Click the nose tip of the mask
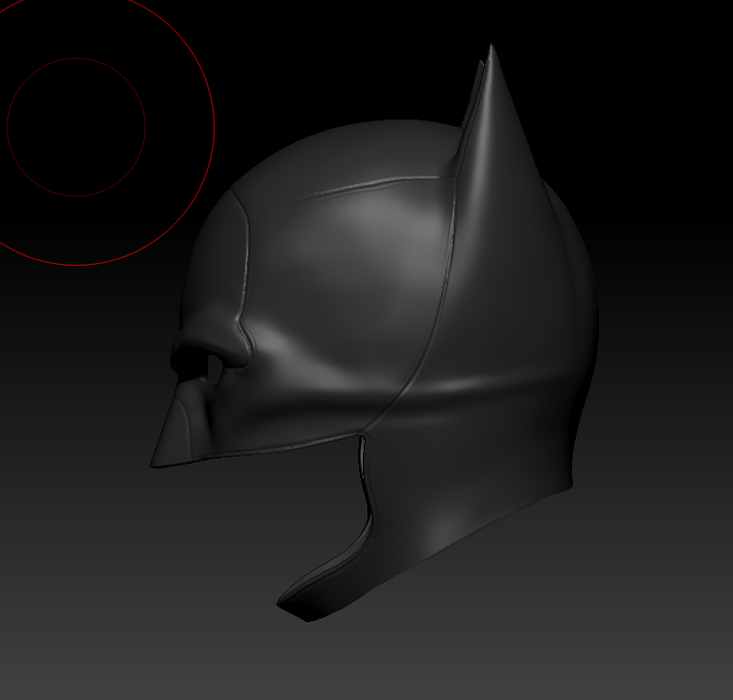Screen dimensions: 733x700 157,462
